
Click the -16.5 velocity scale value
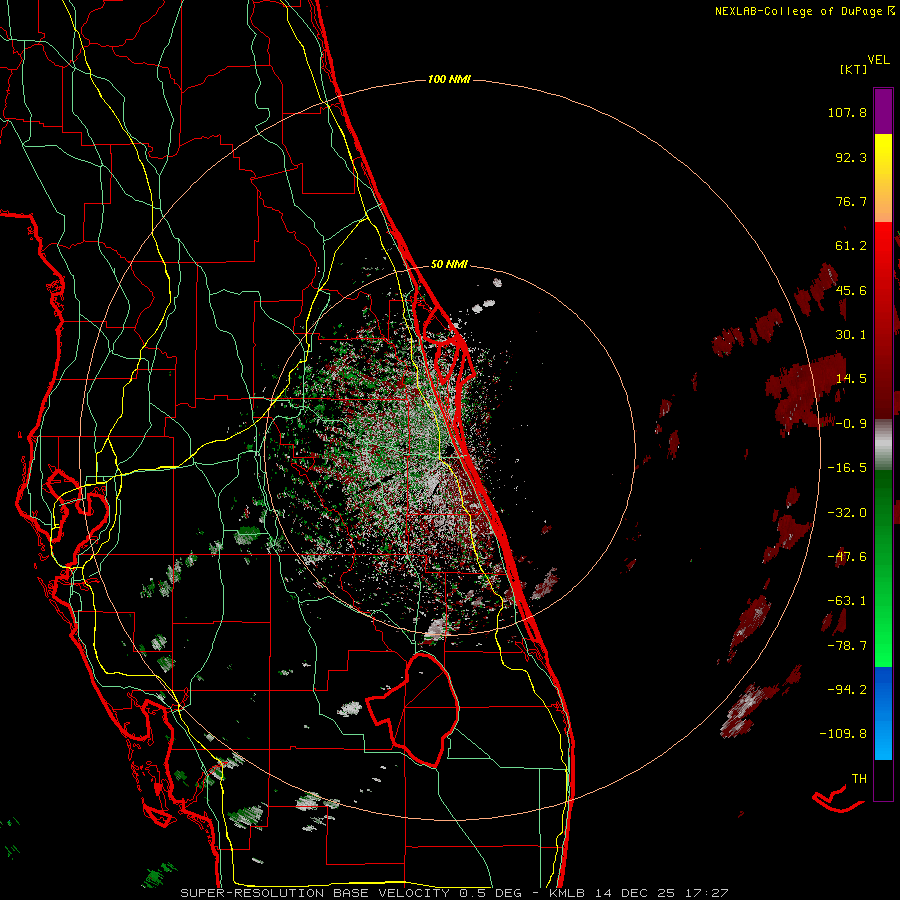[x=847, y=468]
